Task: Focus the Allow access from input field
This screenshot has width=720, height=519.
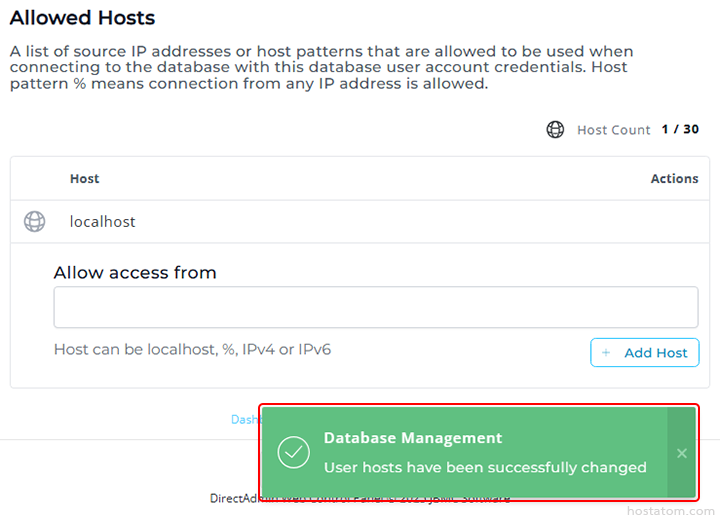Action: pyautogui.click(x=375, y=308)
